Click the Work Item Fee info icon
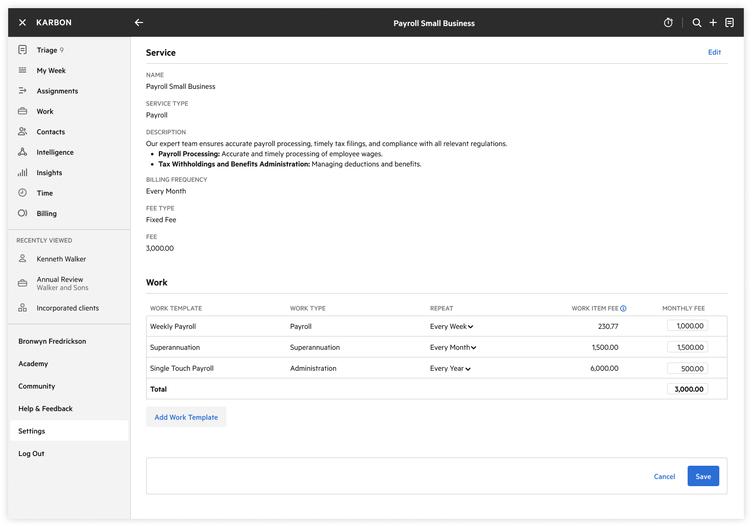The height and width of the screenshot is (527, 752). 623,309
